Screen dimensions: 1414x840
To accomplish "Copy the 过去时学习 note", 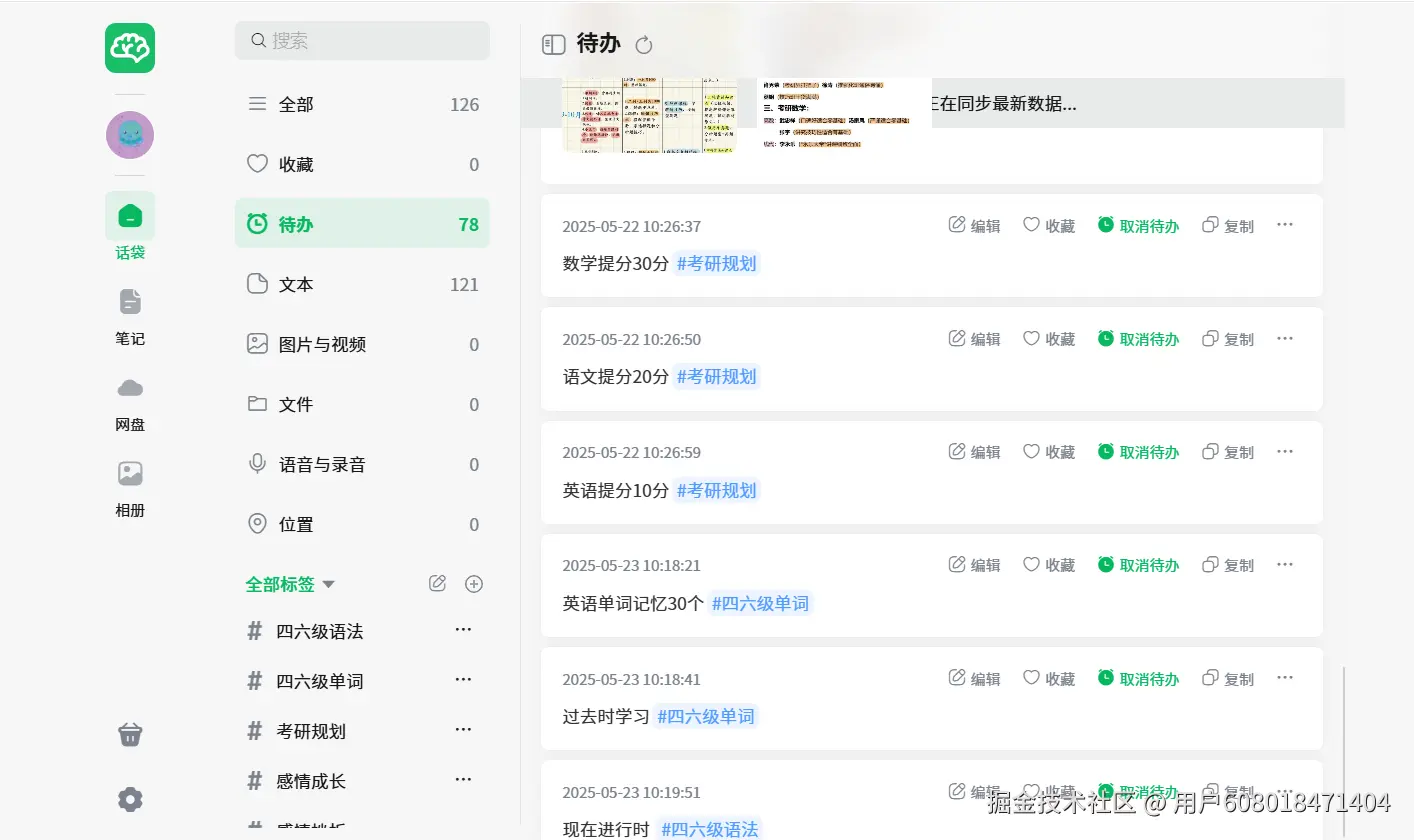I will 1228,679.
